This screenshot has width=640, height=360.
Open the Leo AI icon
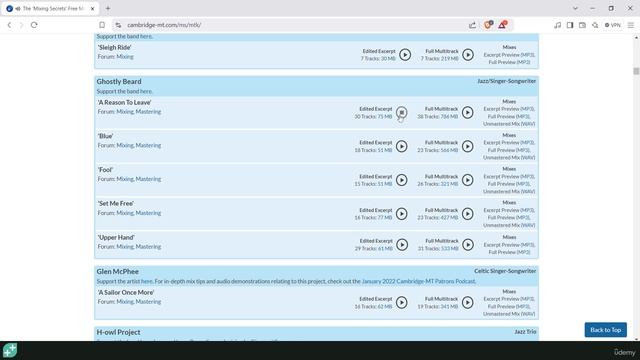pos(595,25)
